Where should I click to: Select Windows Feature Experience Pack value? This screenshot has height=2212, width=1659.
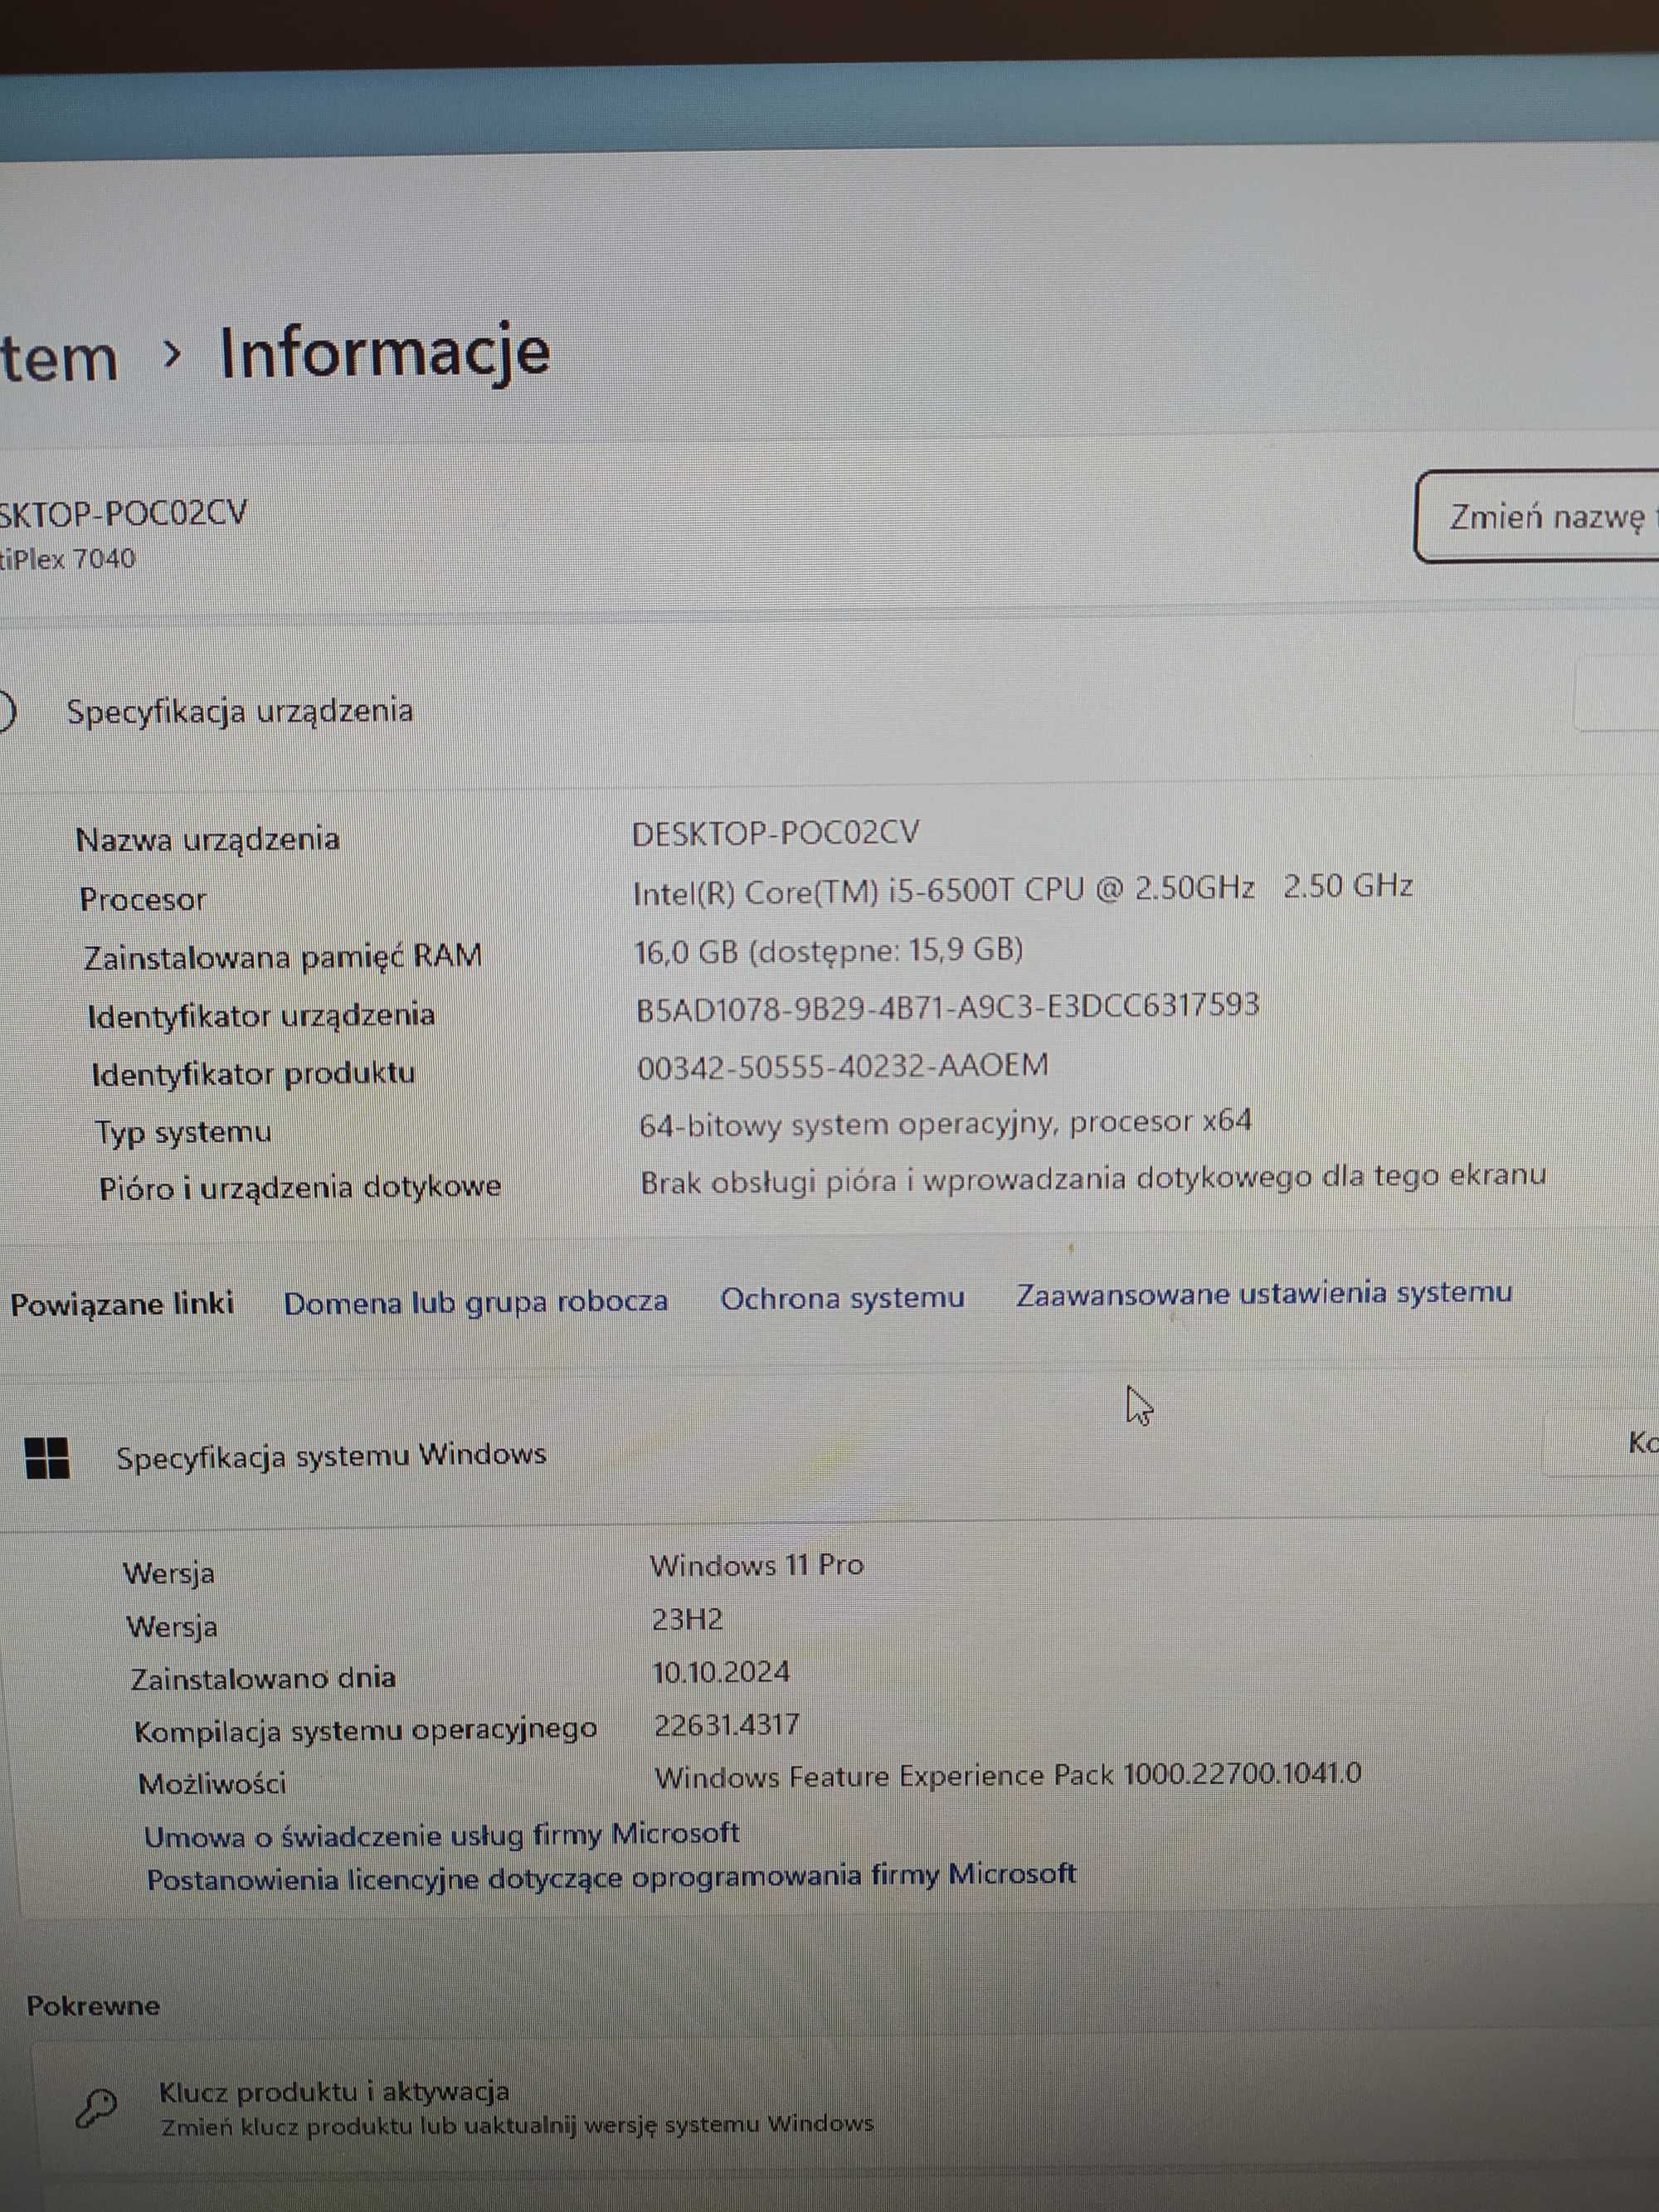point(1008,1775)
